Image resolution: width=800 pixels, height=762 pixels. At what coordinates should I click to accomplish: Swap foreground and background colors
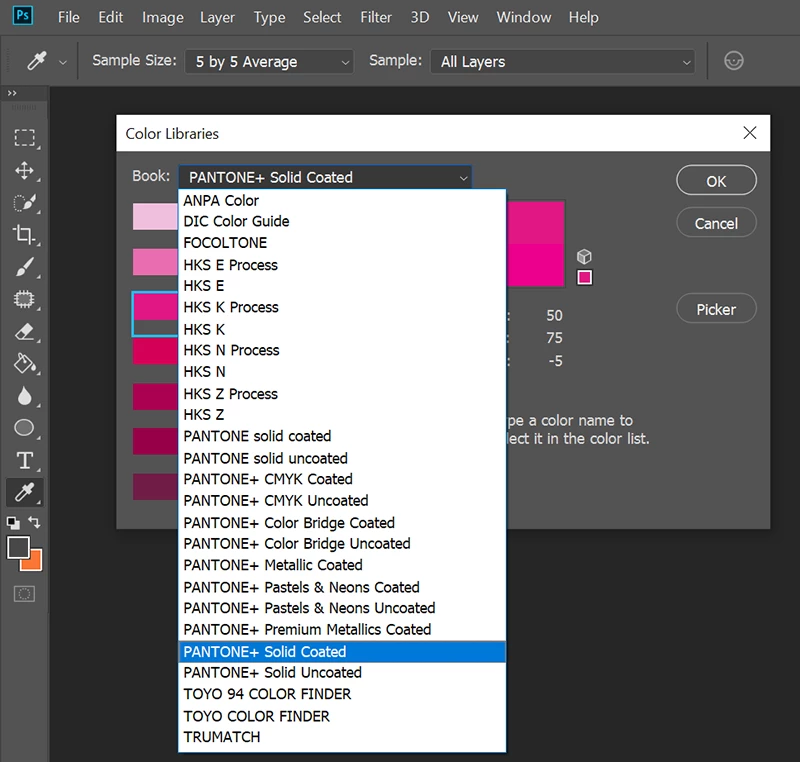coord(34,522)
